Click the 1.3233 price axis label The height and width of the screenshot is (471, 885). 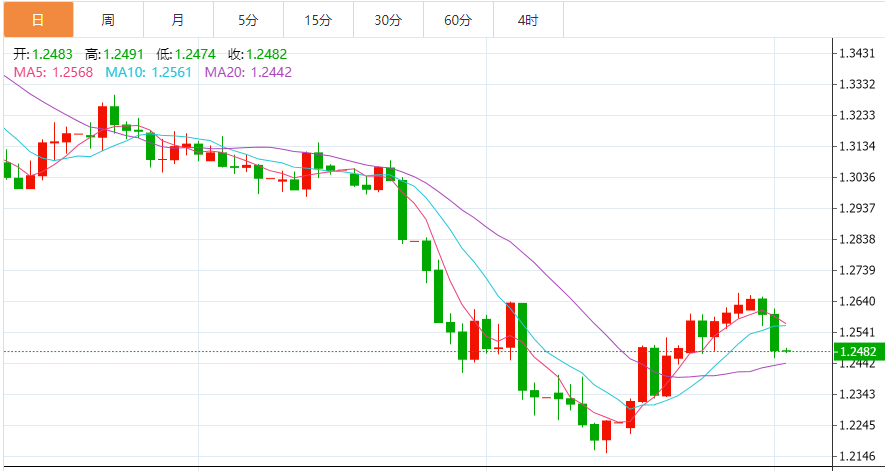(857, 116)
